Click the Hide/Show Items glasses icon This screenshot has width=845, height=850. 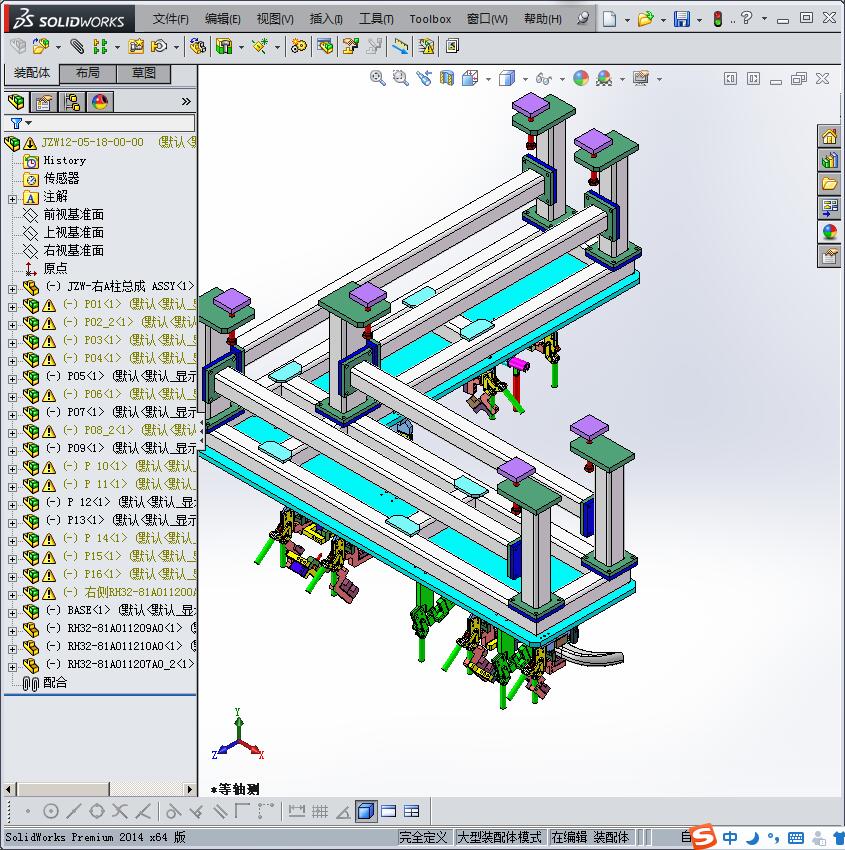pyautogui.click(x=544, y=79)
